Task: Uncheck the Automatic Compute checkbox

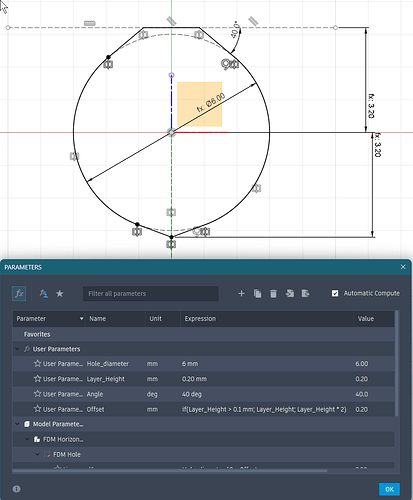Action: pos(335,293)
